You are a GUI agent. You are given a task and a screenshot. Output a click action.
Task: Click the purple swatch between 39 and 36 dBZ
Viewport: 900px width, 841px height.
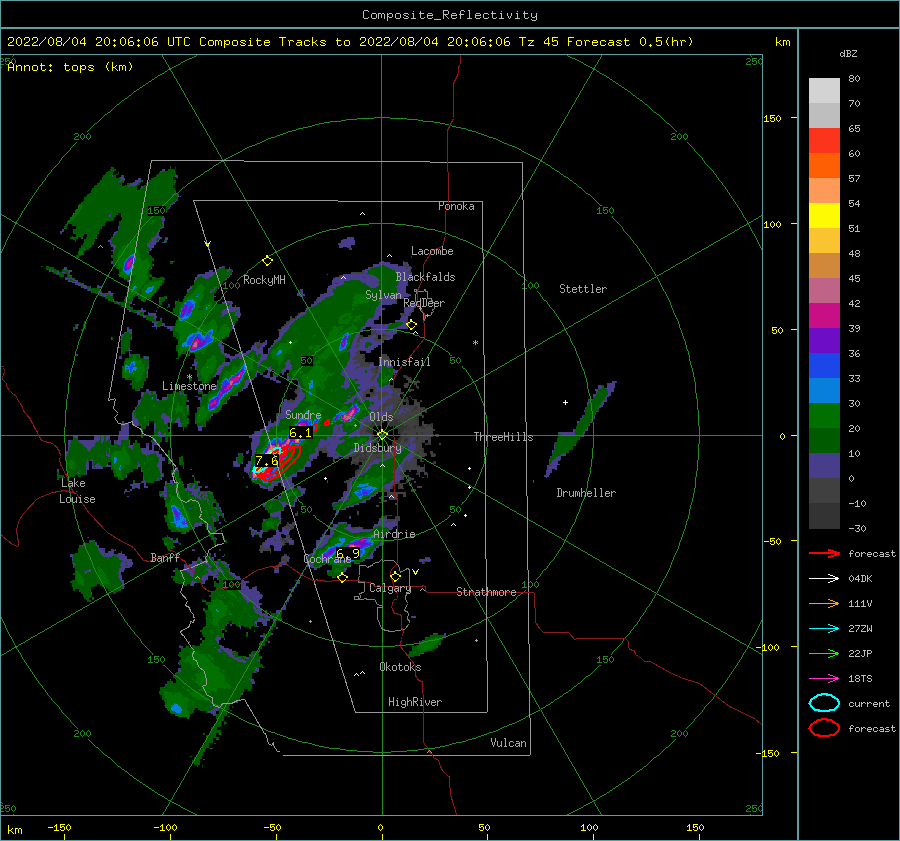(824, 340)
